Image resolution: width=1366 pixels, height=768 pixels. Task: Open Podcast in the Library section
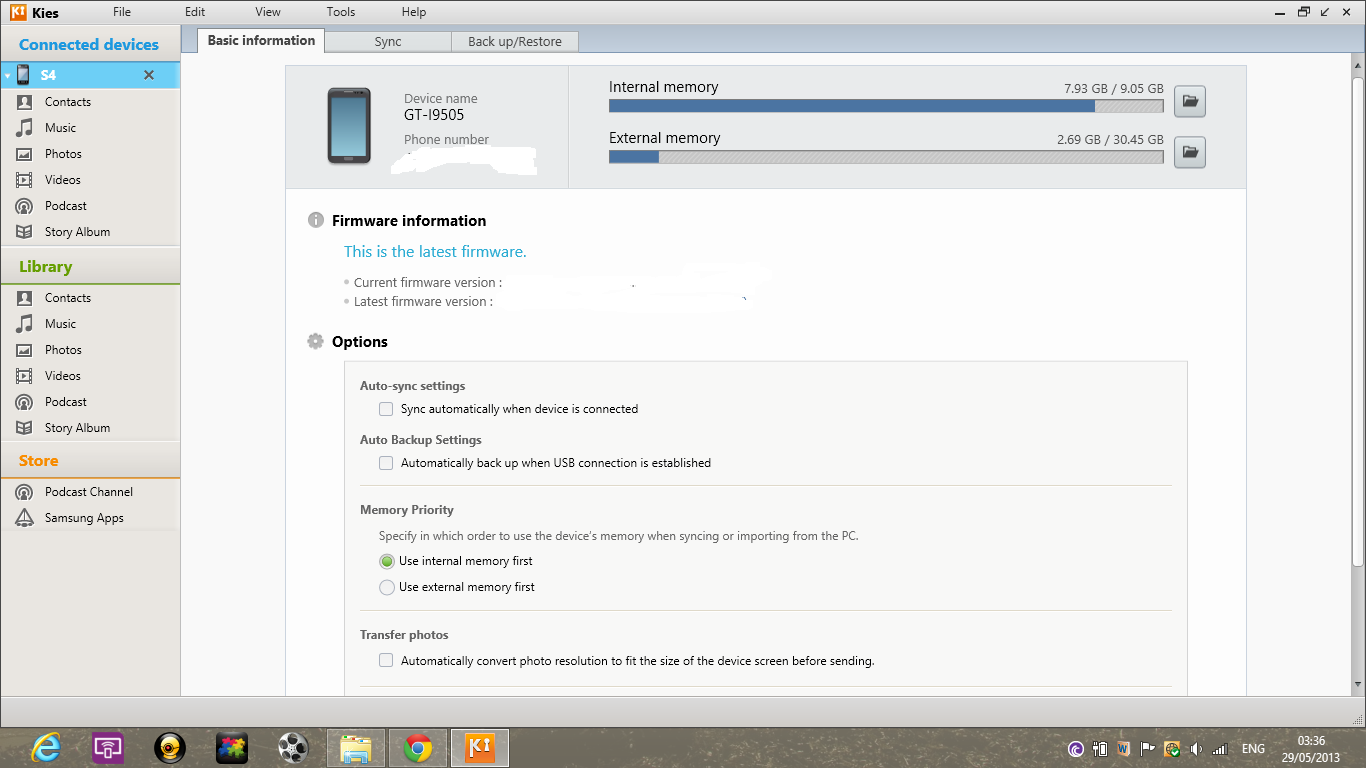tap(65, 402)
